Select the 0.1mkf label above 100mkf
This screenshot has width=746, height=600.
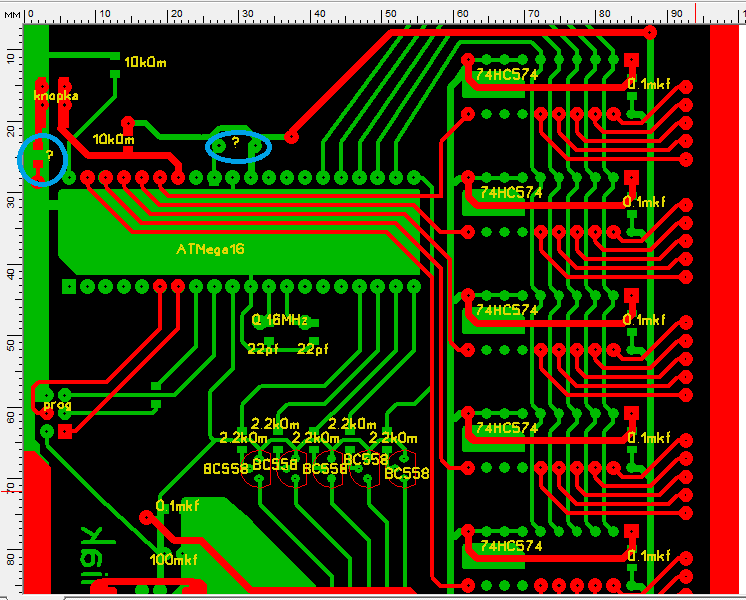pos(177,506)
